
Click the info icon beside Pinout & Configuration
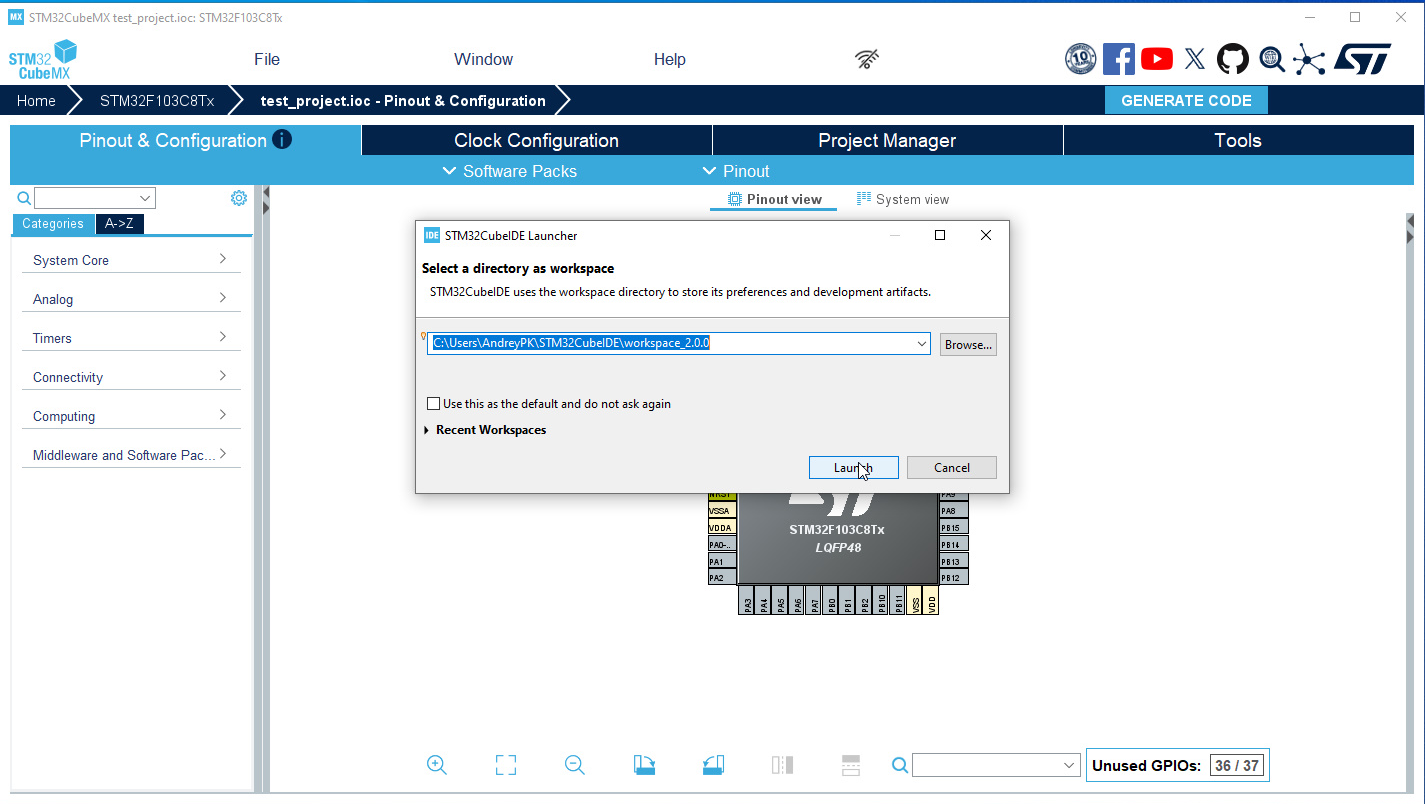click(282, 140)
